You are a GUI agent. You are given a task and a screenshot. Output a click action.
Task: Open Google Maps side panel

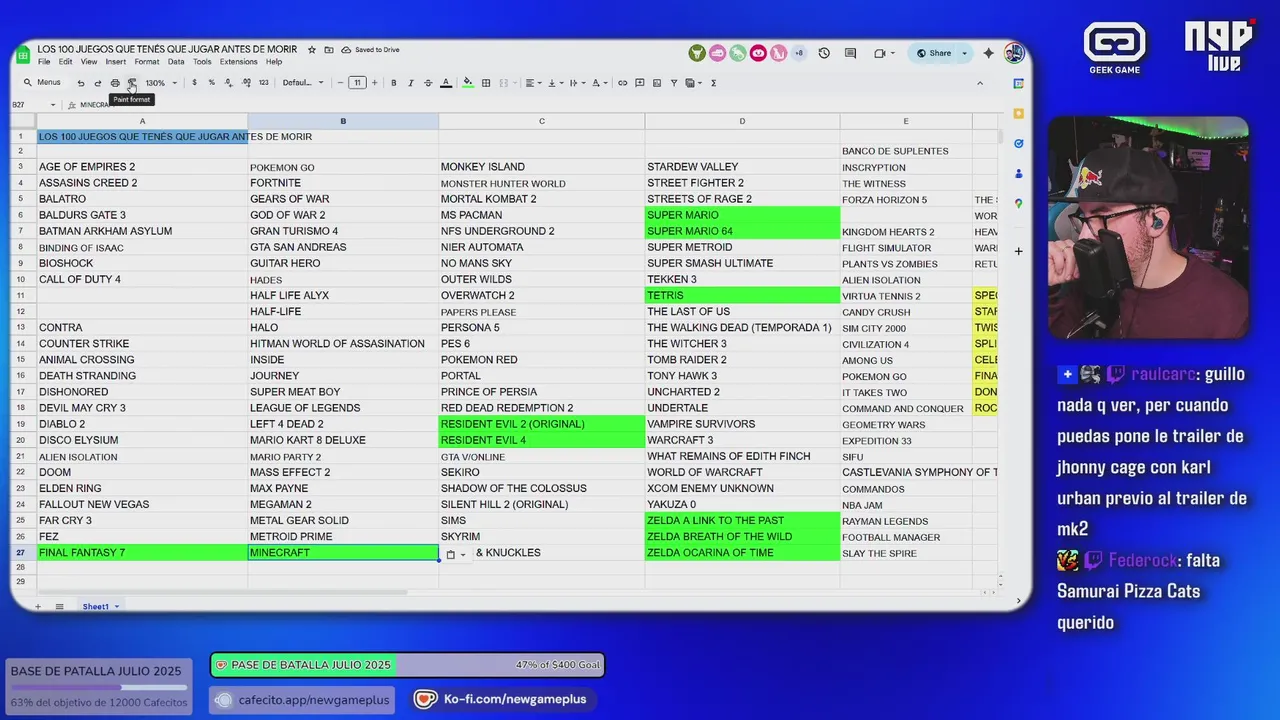point(1018,203)
